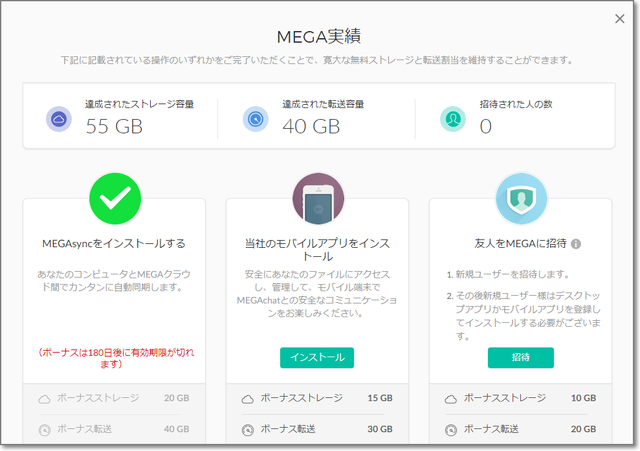Click the 40 GB transfer value
The width and height of the screenshot is (640, 451).
[311, 126]
